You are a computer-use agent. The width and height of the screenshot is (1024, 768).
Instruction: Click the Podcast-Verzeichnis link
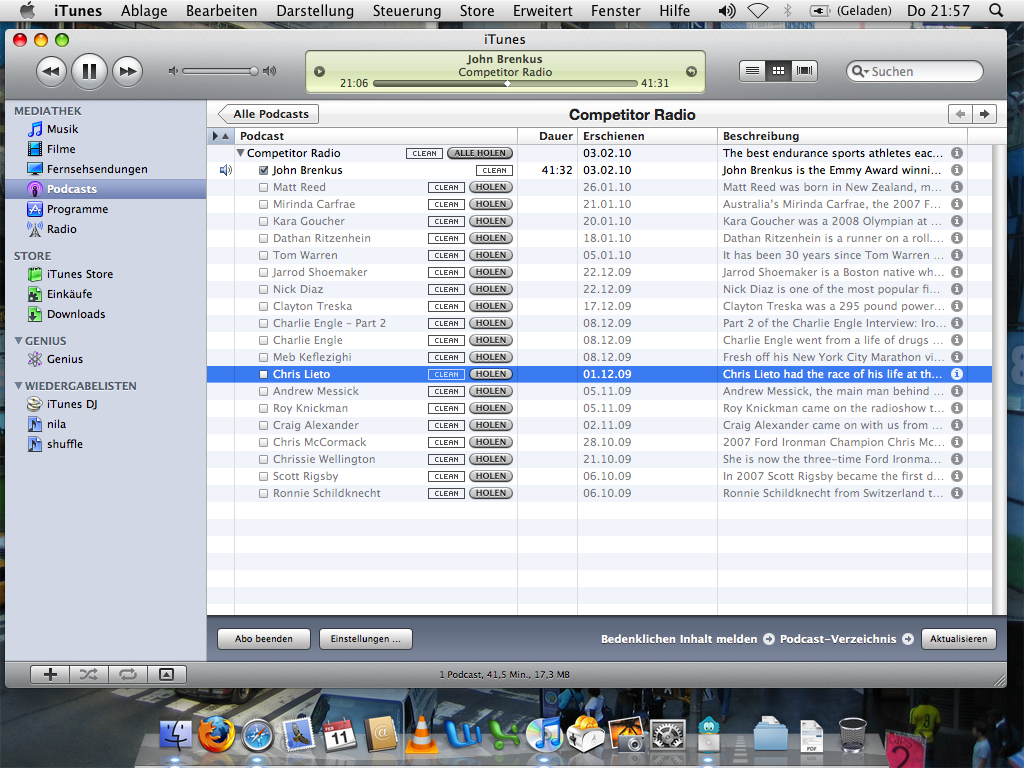846,639
